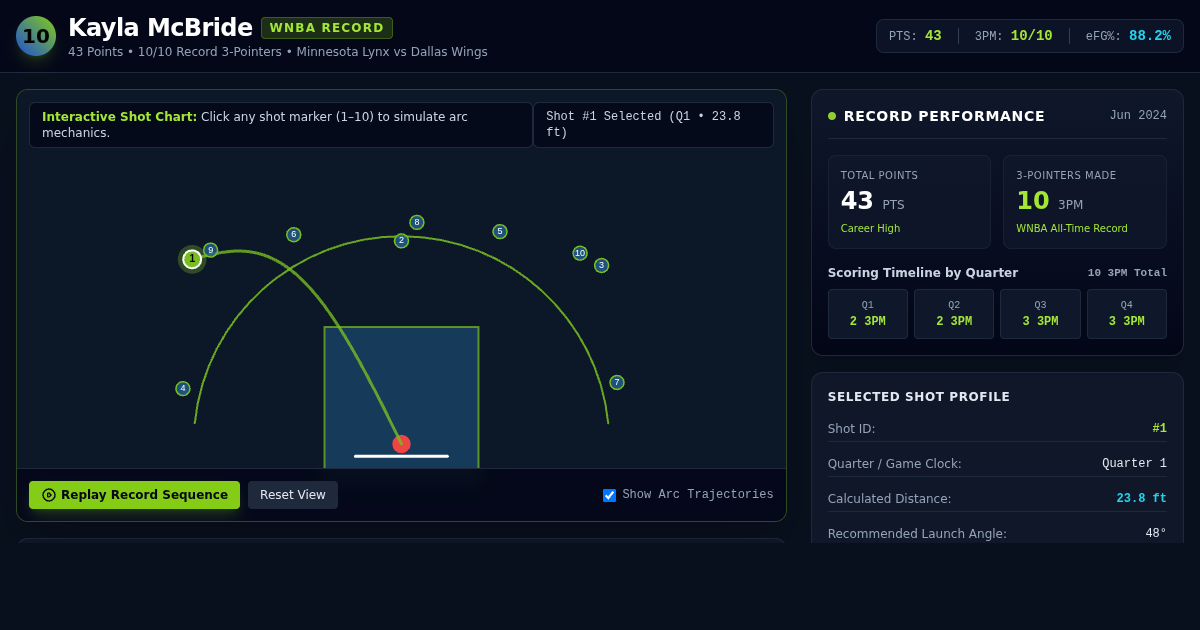Viewport: 1200px width, 630px height.
Task: Open the Q3 3 3PM quarter card
Action: 1040,314
